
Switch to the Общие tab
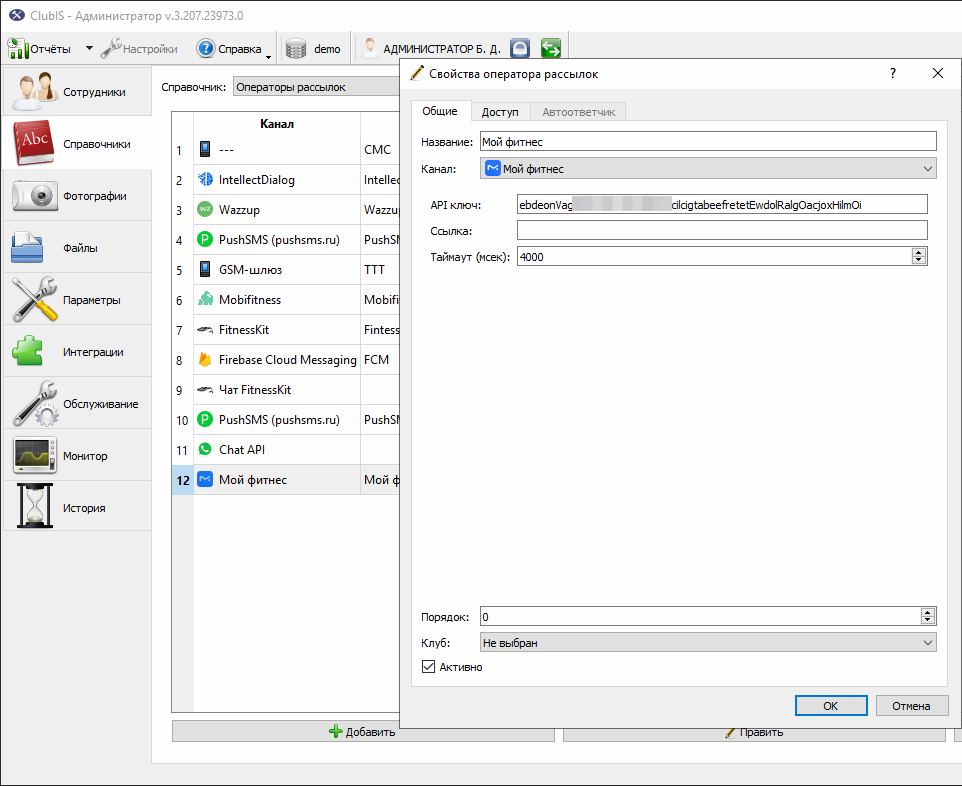pyautogui.click(x=440, y=111)
